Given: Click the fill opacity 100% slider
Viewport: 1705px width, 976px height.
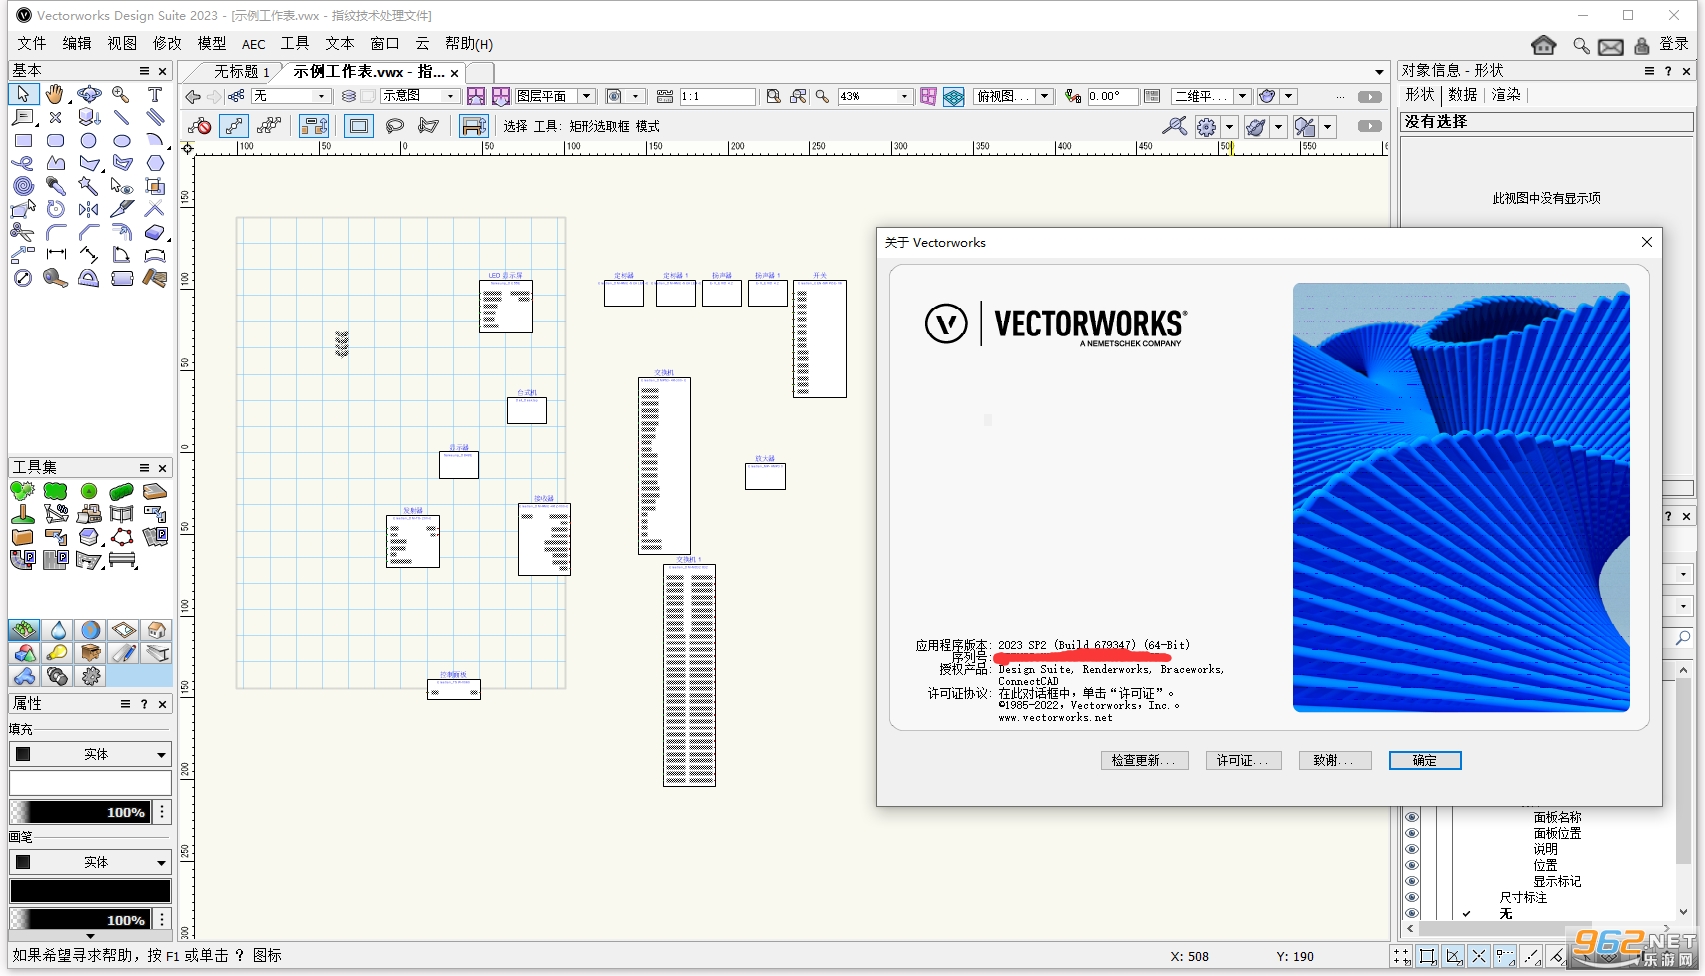Looking at the screenshot, I should tap(80, 812).
